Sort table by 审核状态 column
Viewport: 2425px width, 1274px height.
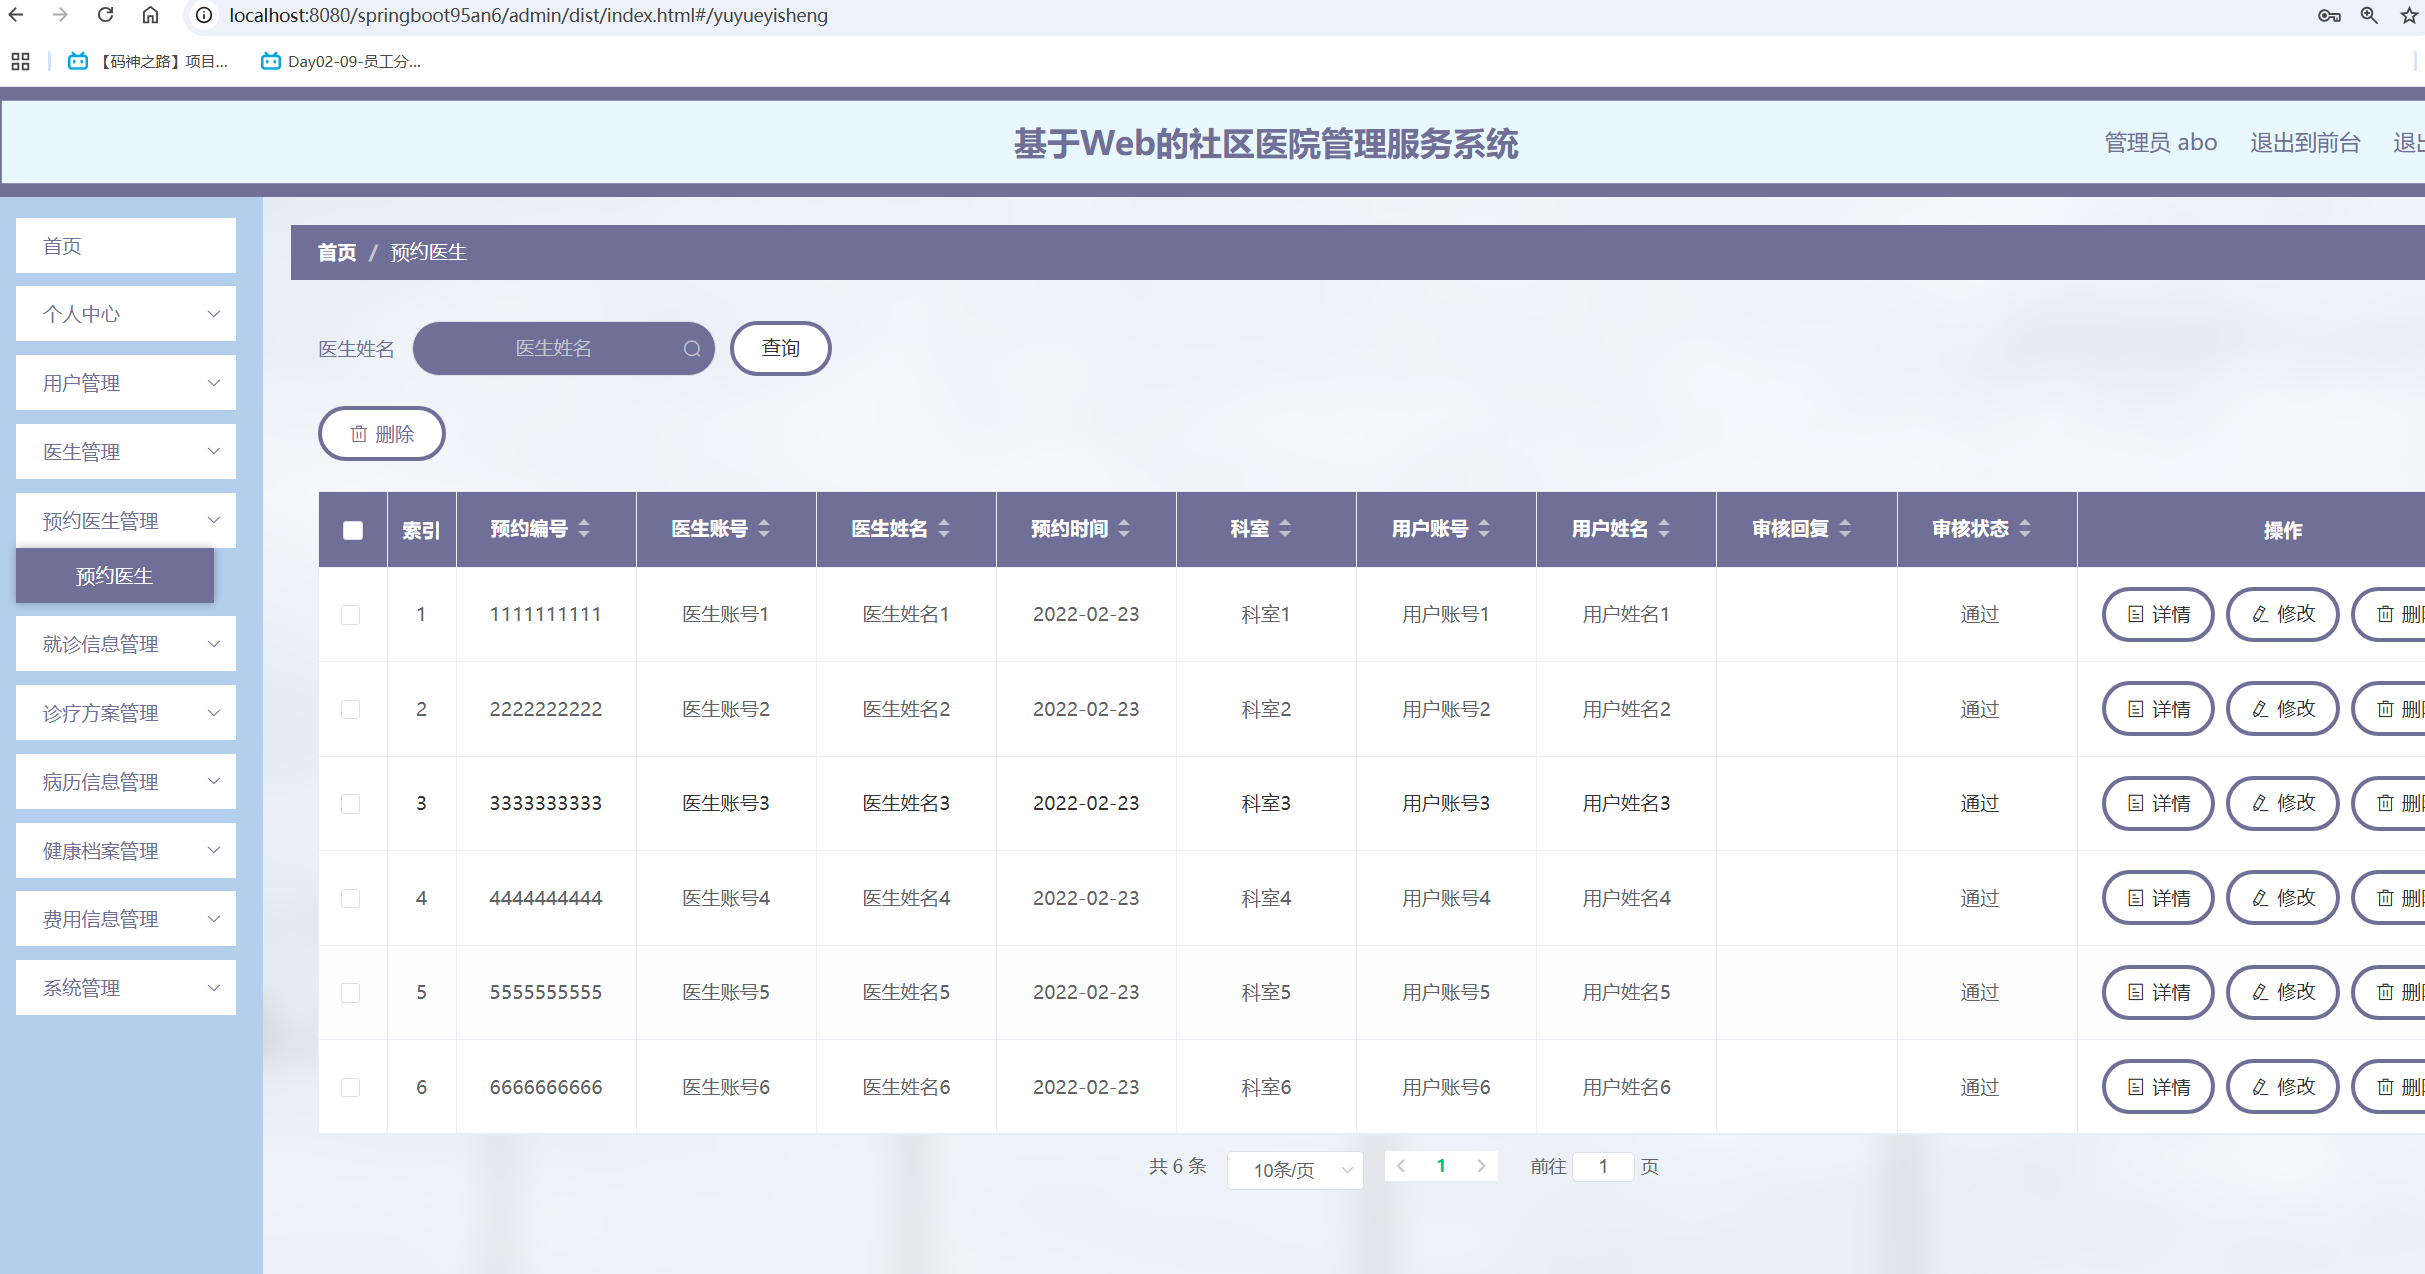point(2025,528)
